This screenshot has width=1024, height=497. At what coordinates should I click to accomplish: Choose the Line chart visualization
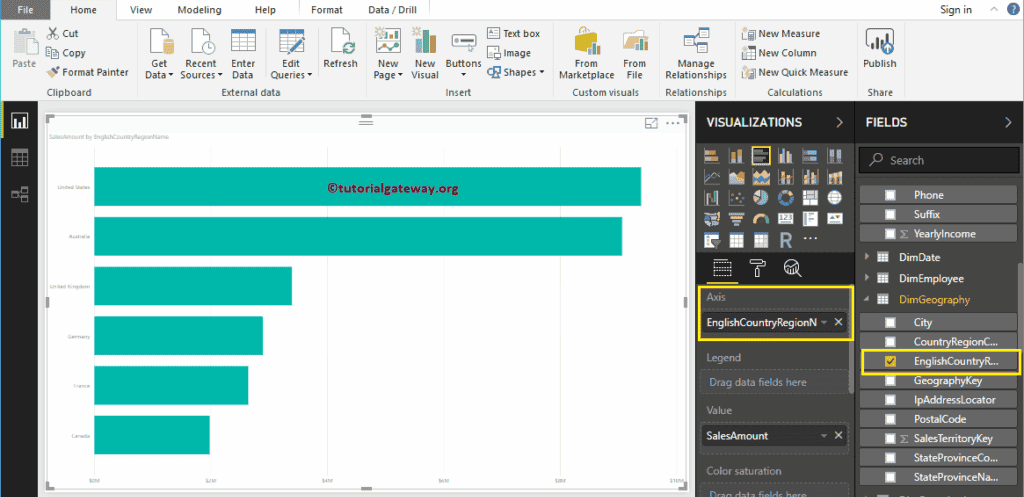(x=712, y=177)
